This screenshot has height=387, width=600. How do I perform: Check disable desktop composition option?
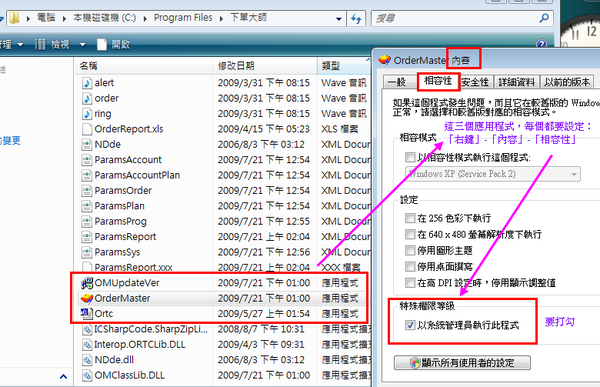[x=410, y=266]
